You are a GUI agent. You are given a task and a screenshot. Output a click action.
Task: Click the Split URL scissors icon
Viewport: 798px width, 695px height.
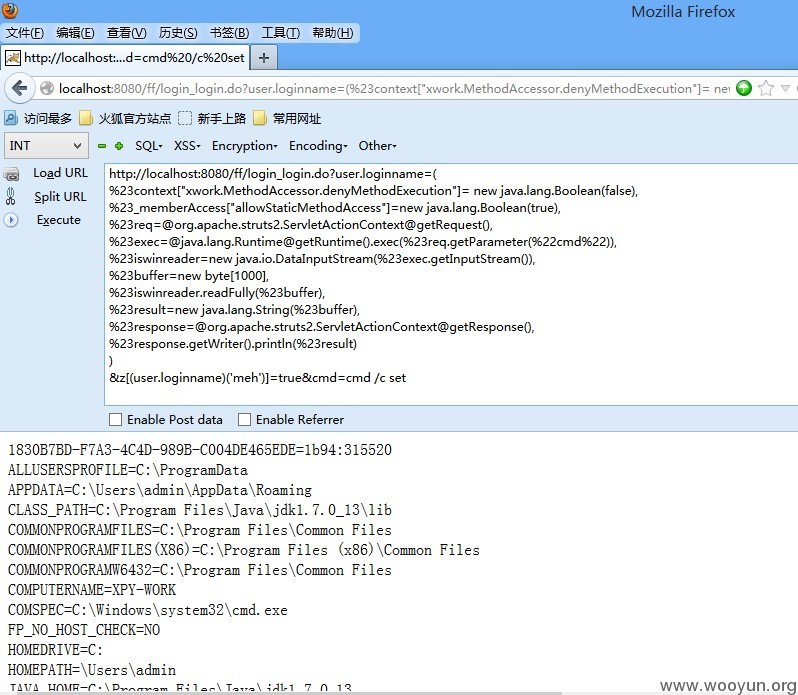[11, 197]
